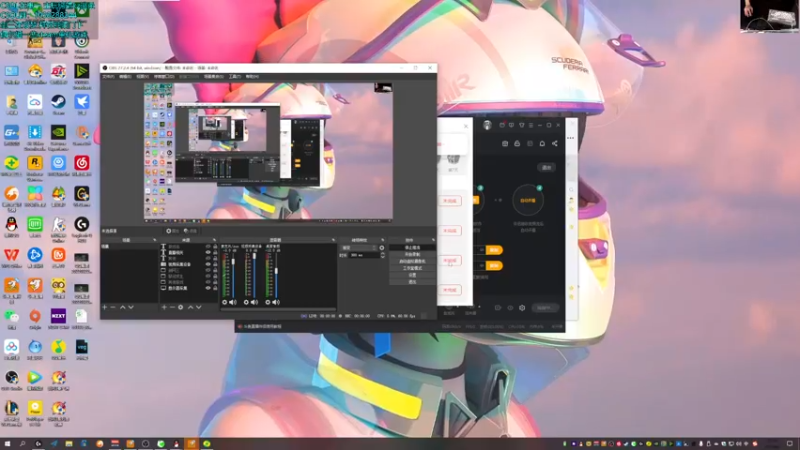
Task: Click the 退出 button in OBS controls
Action: point(412,282)
